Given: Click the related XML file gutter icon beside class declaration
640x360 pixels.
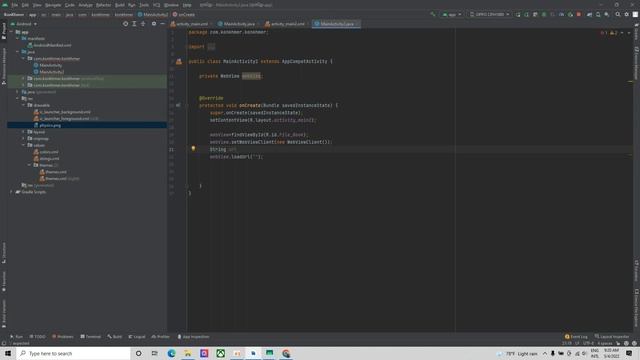Looking at the screenshot, I should tap(179, 62).
